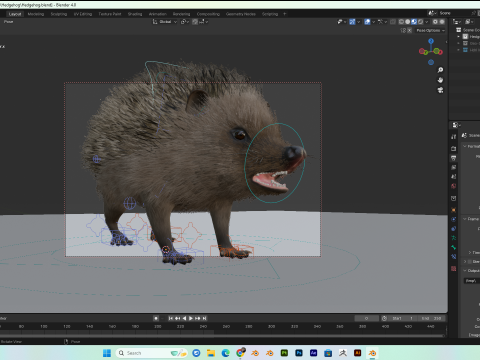The width and height of the screenshot is (480, 360).
Task: Click the hand pan view icon
Action: 440,80
